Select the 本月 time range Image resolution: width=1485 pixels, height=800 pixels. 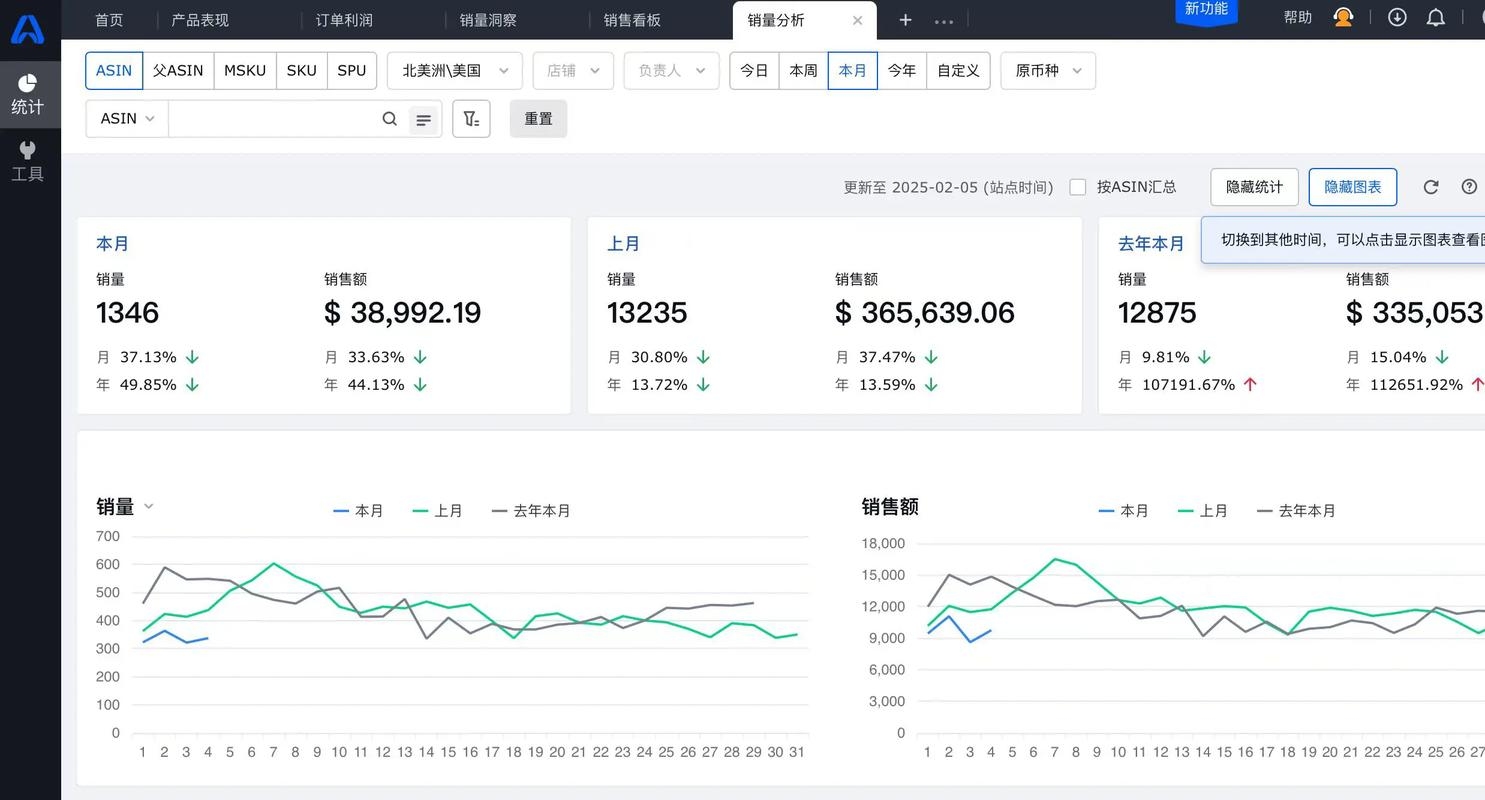click(x=853, y=71)
